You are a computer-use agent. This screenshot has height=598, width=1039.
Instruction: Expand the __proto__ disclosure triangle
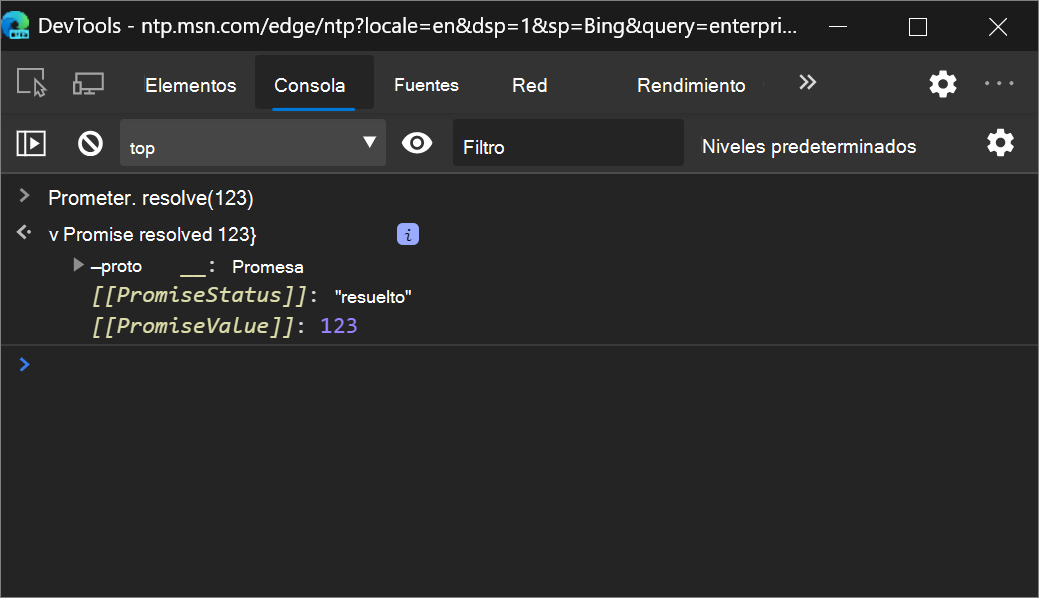78,265
